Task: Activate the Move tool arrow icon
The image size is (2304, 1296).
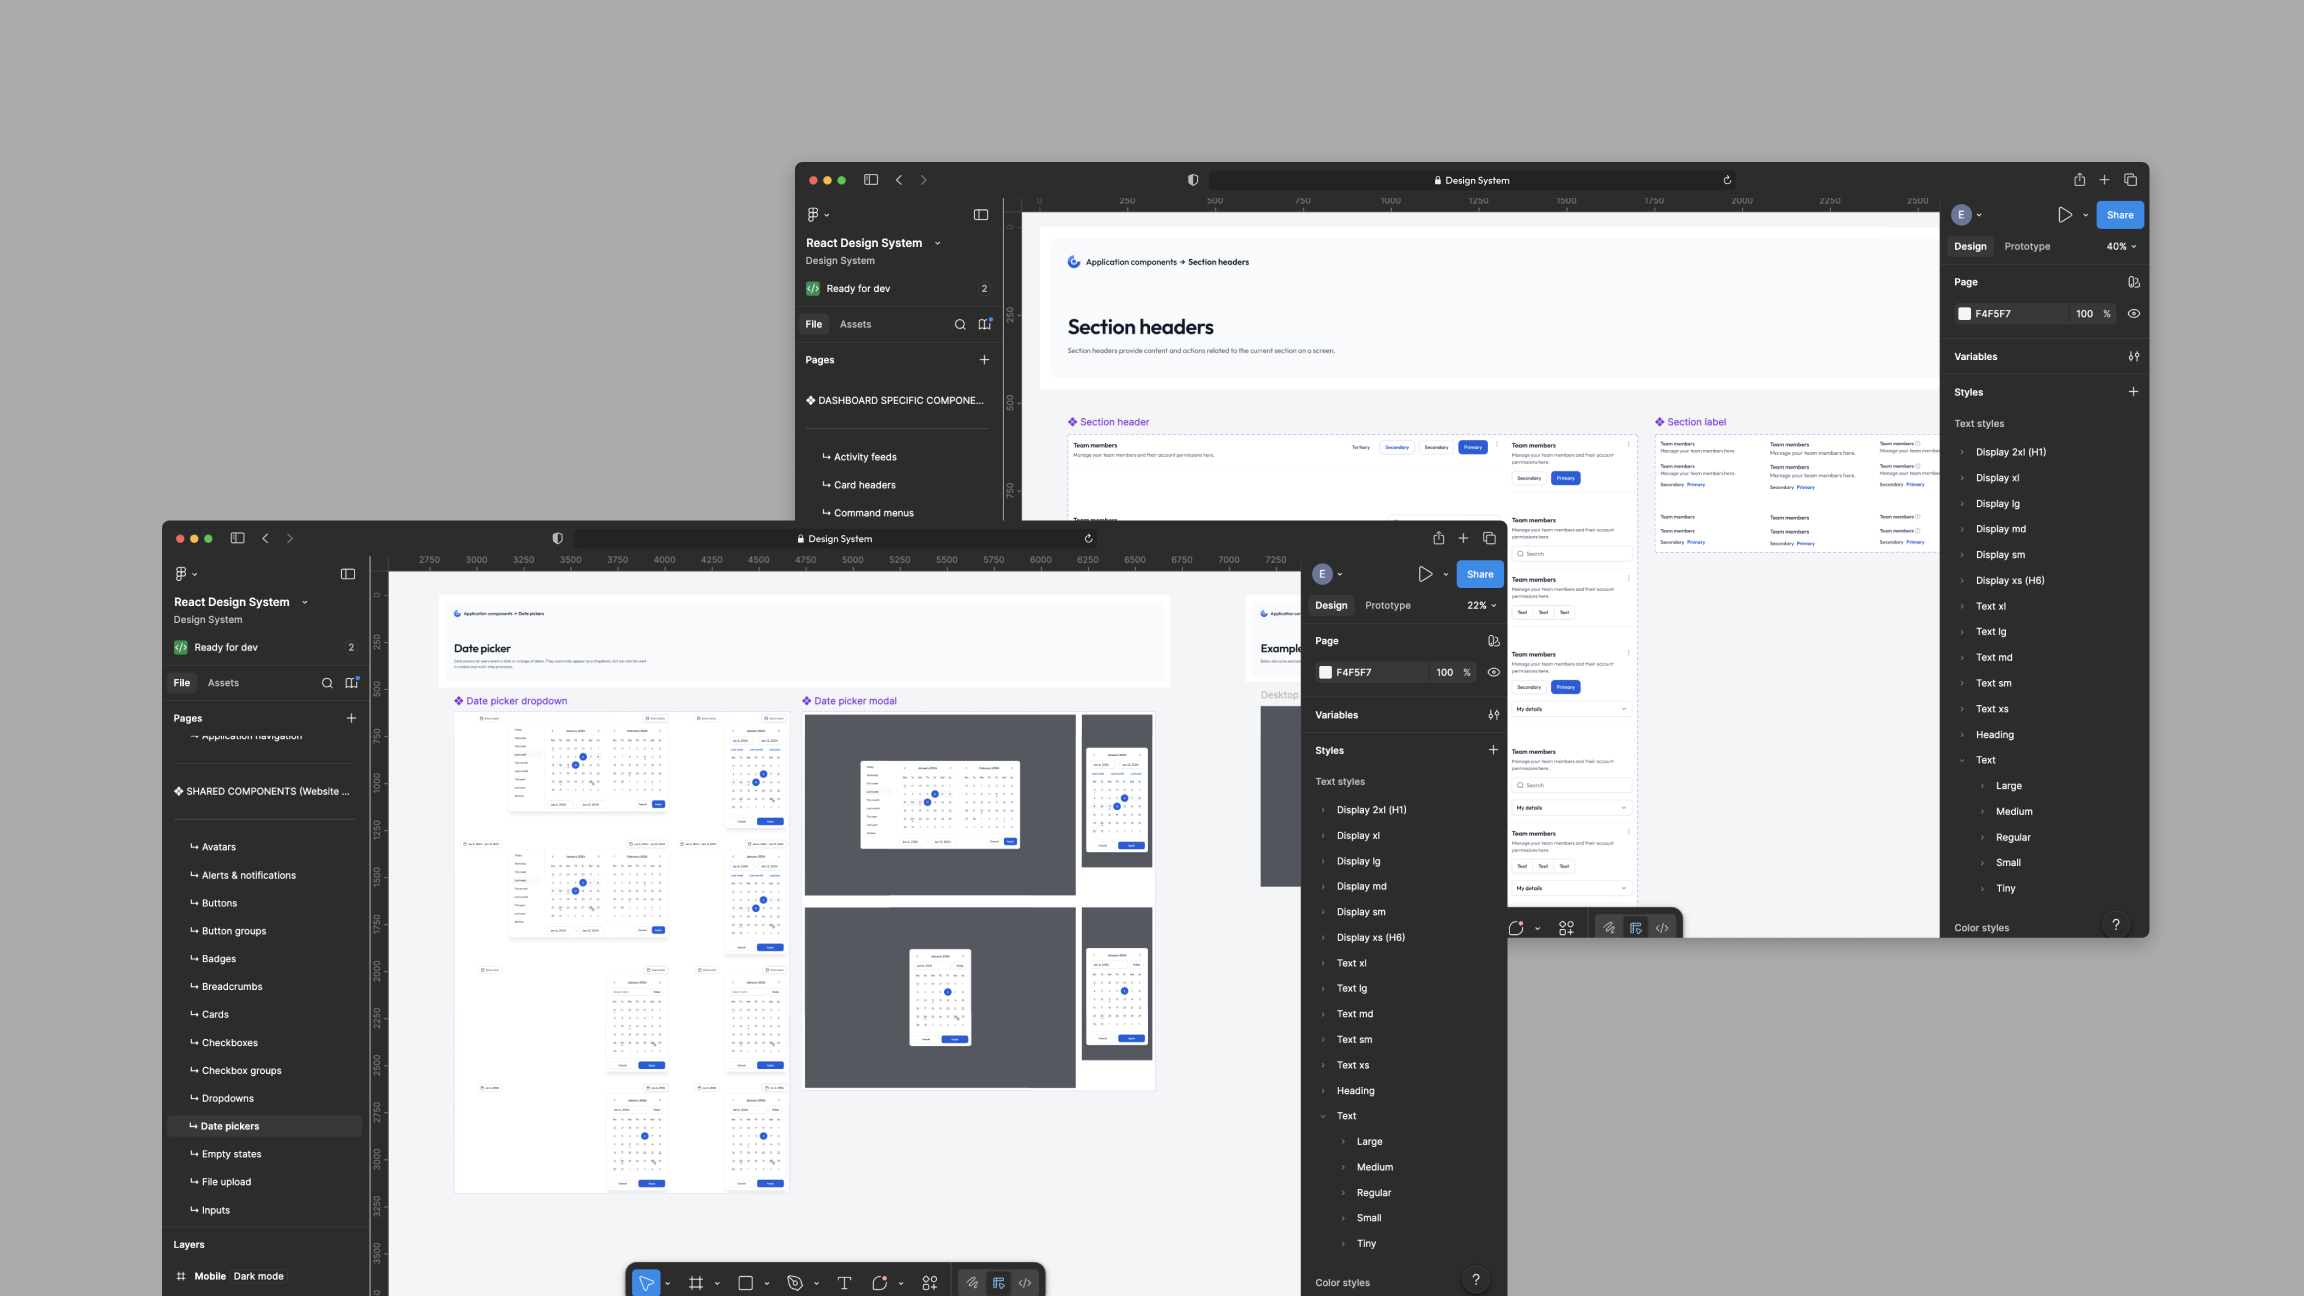Action: (646, 1283)
